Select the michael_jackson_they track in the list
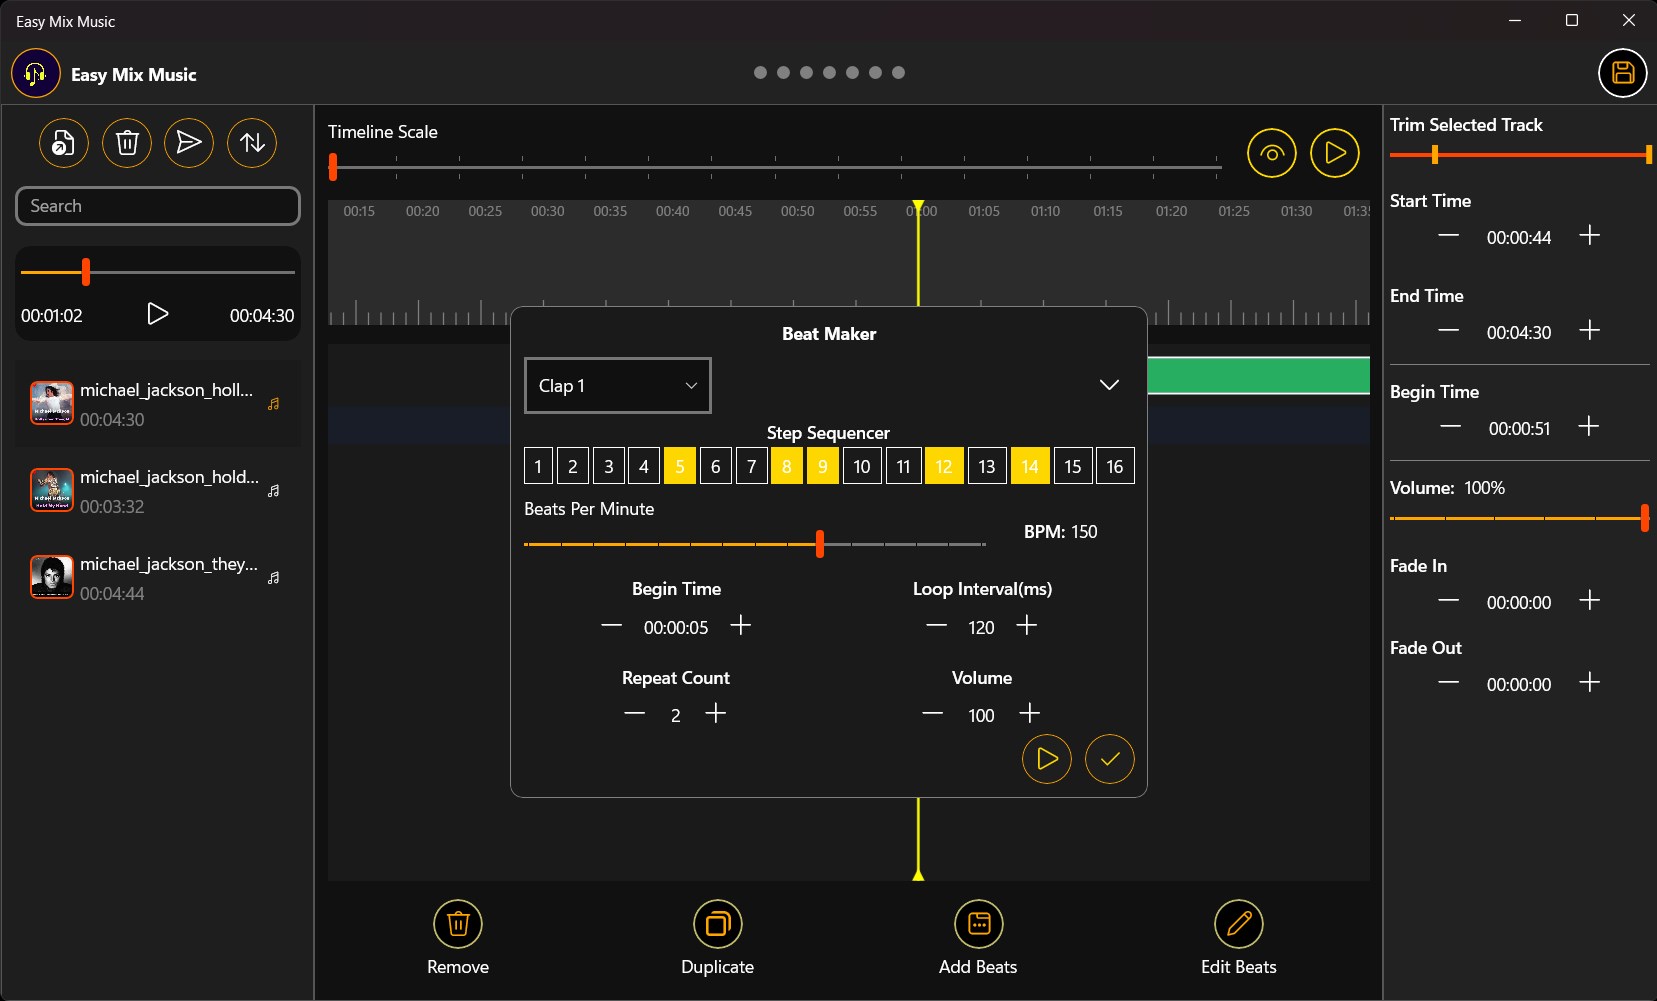 pos(157,577)
